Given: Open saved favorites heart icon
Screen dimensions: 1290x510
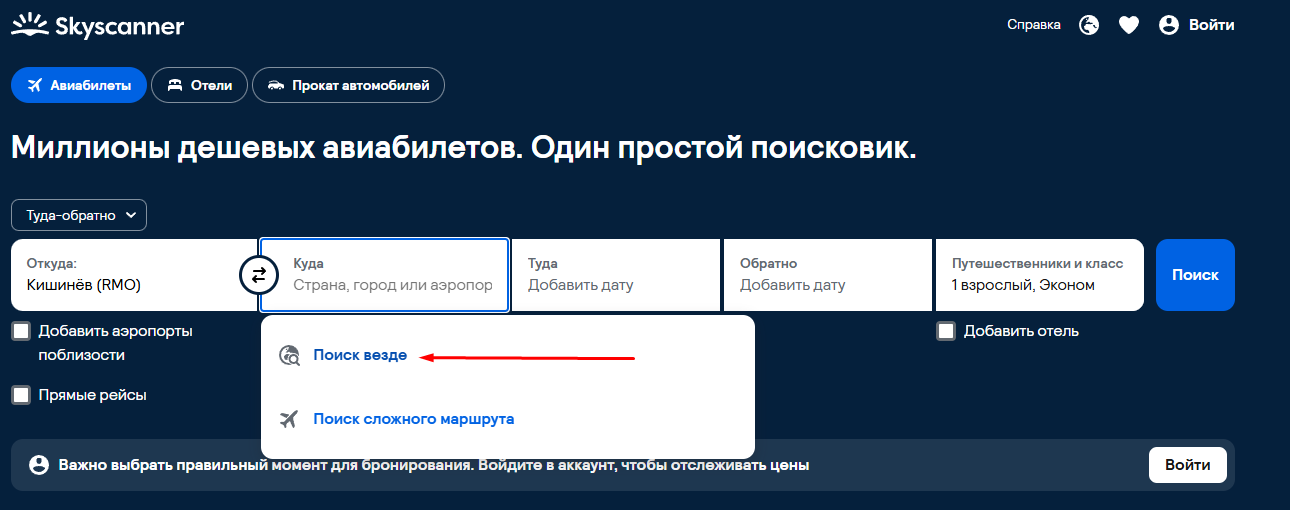Looking at the screenshot, I should coord(1129,26).
